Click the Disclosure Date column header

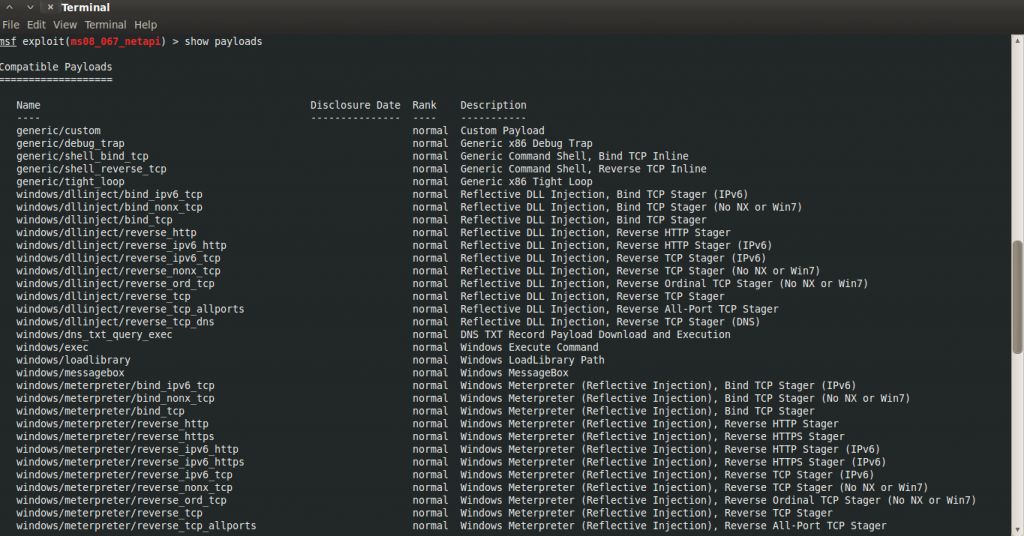pos(355,105)
